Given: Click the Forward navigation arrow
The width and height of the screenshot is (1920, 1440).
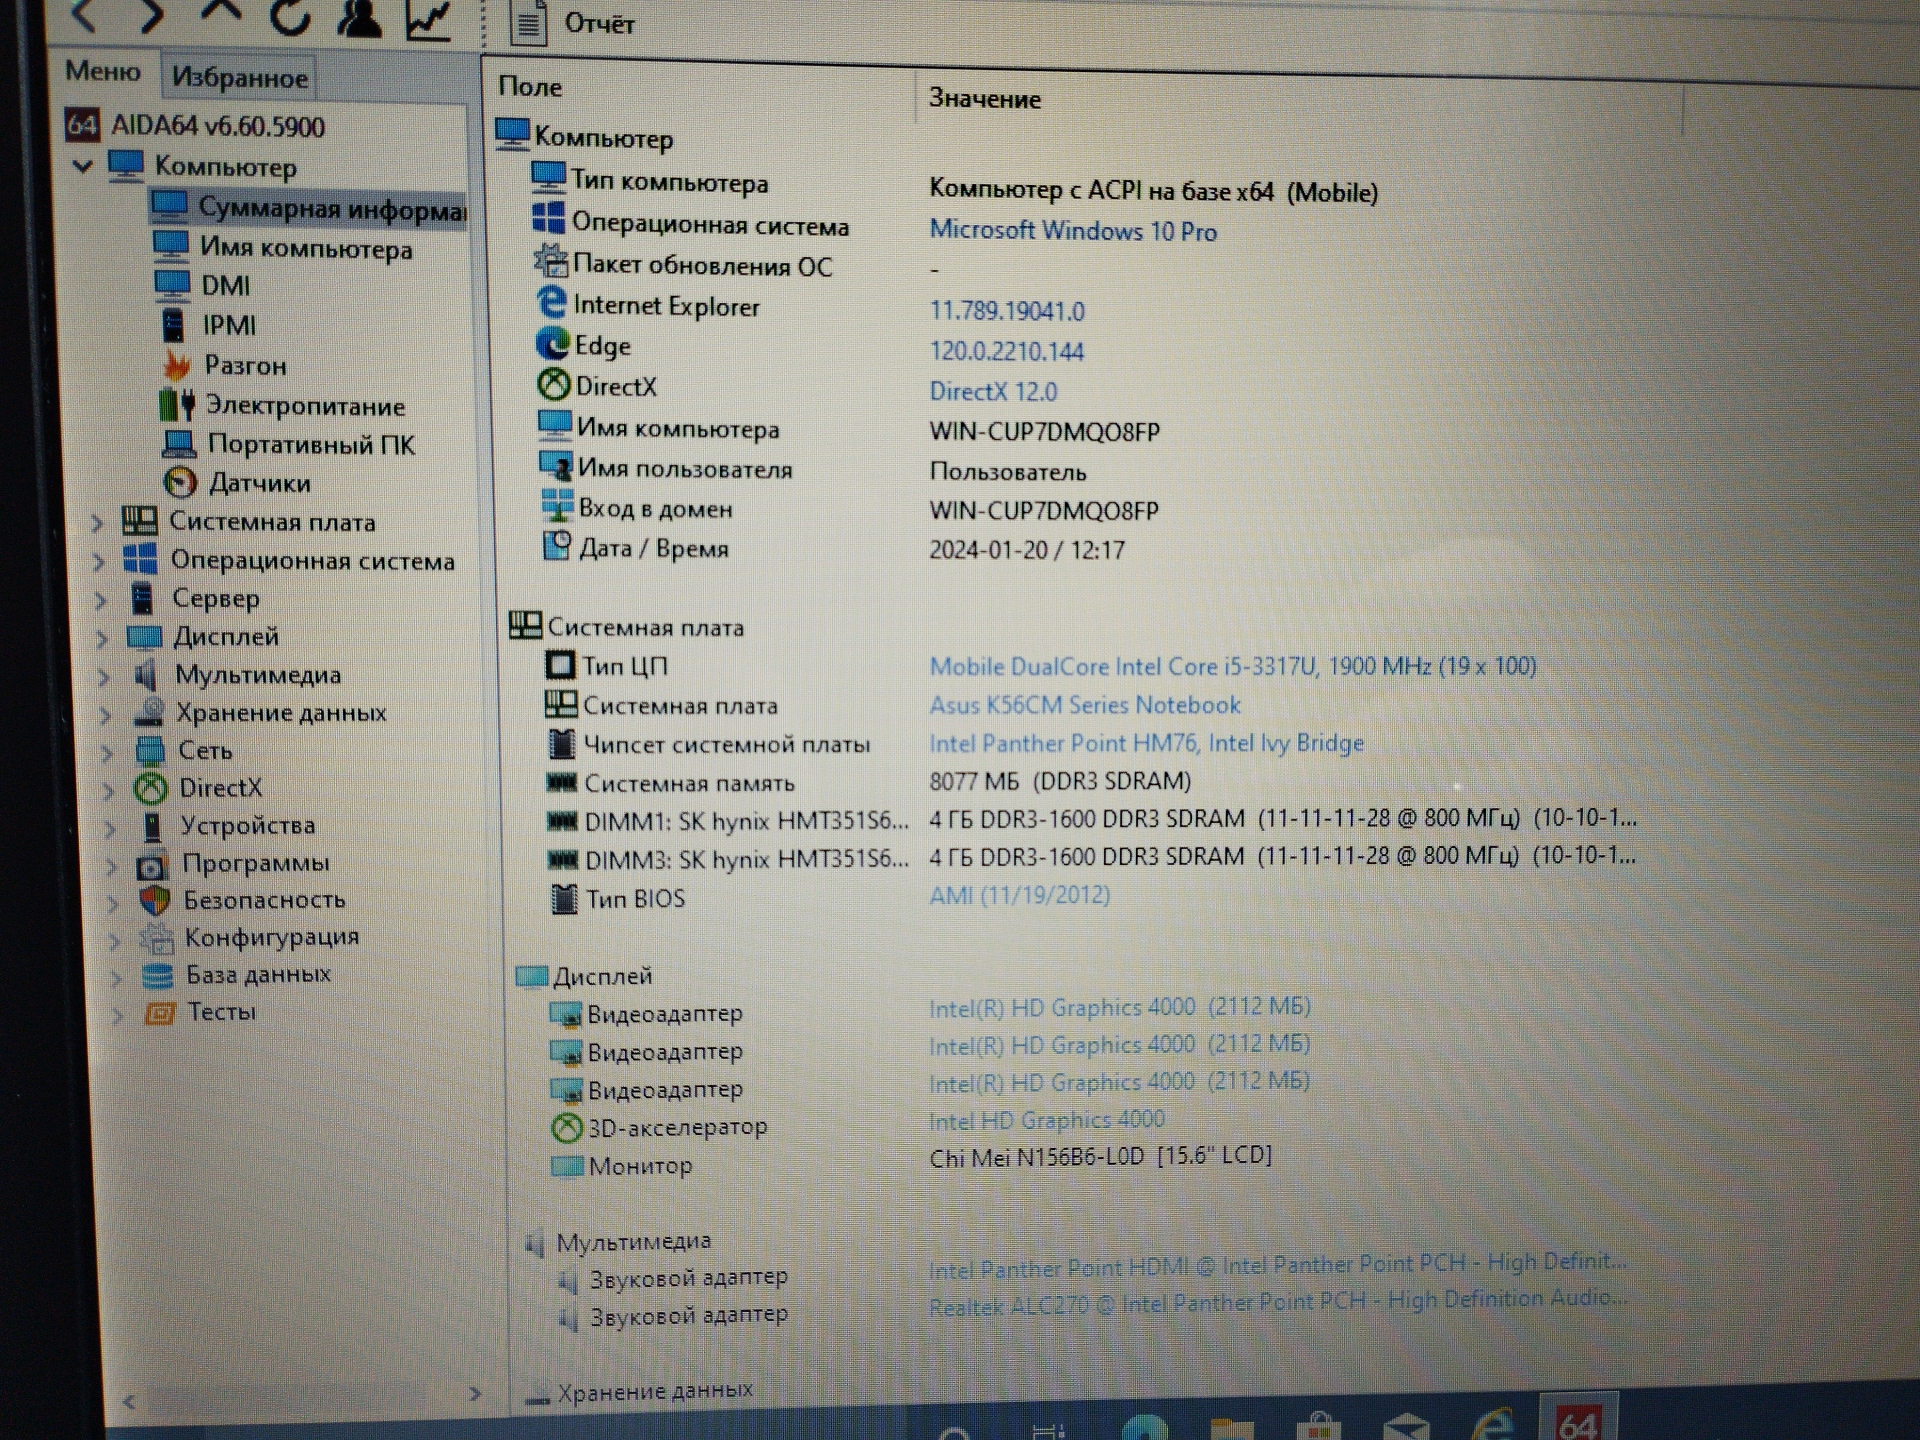Looking at the screenshot, I should [150, 15].
